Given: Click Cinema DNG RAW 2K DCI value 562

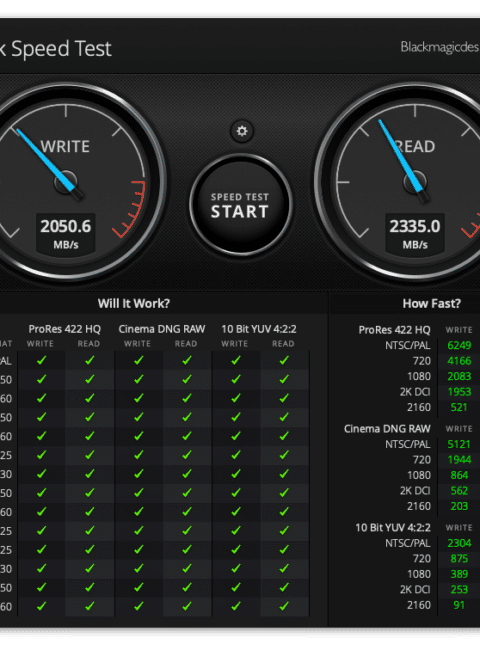Looking at the screenshot, I should coord(459,491).
